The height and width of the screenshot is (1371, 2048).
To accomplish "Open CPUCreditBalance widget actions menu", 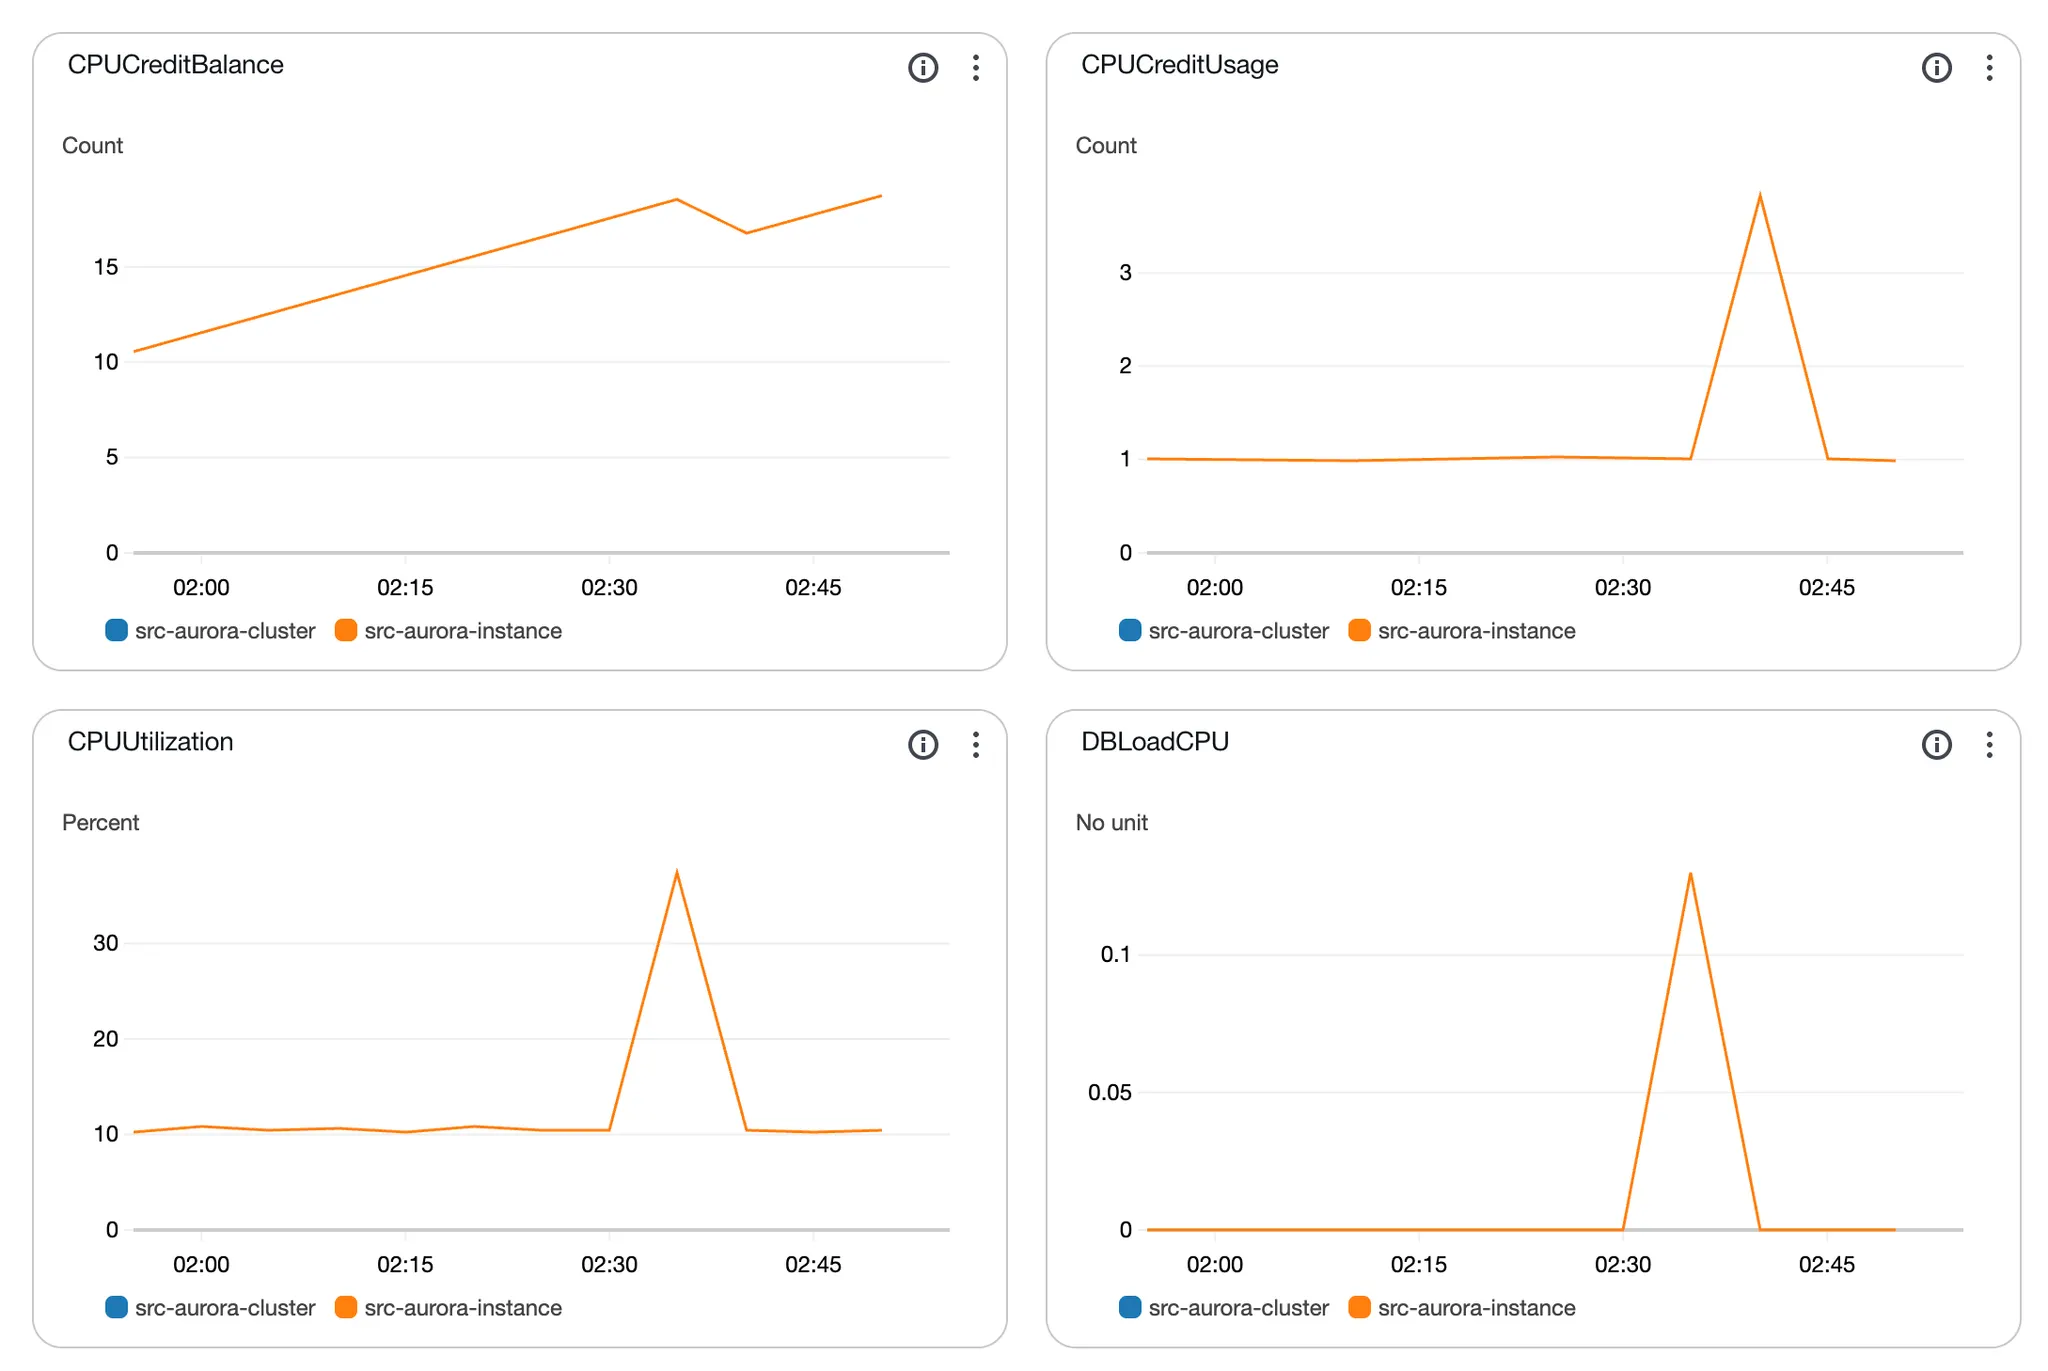I will pos(975,67).
